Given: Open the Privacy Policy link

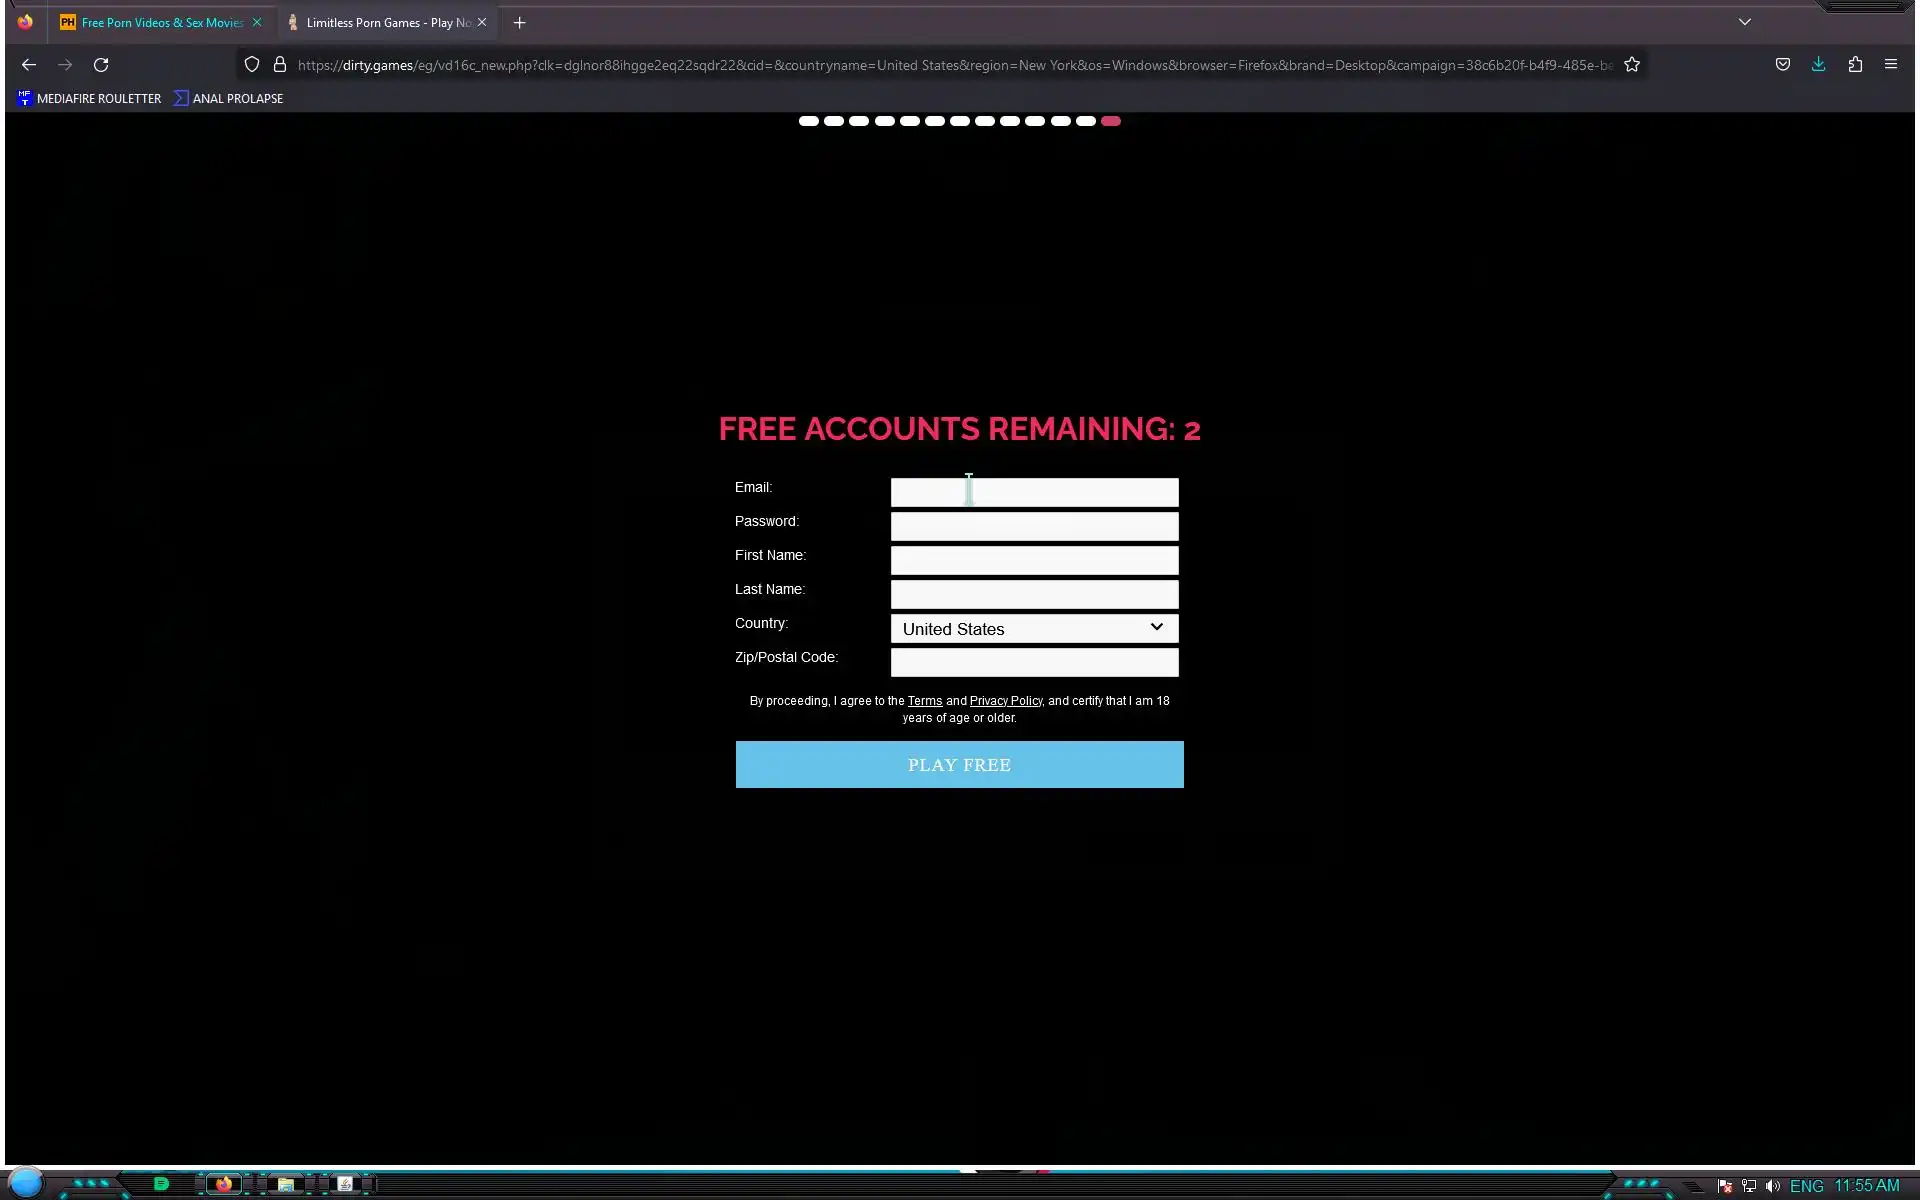Looking at the screenshot, I should coord(1005,701).
